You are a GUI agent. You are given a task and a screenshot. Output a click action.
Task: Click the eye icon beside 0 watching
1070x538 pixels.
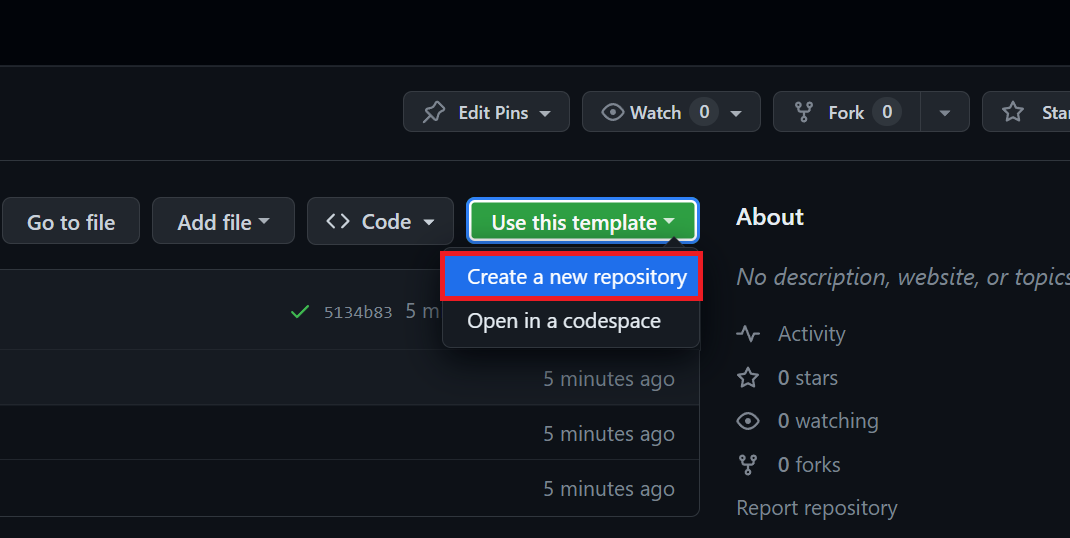tap(748, 421)
